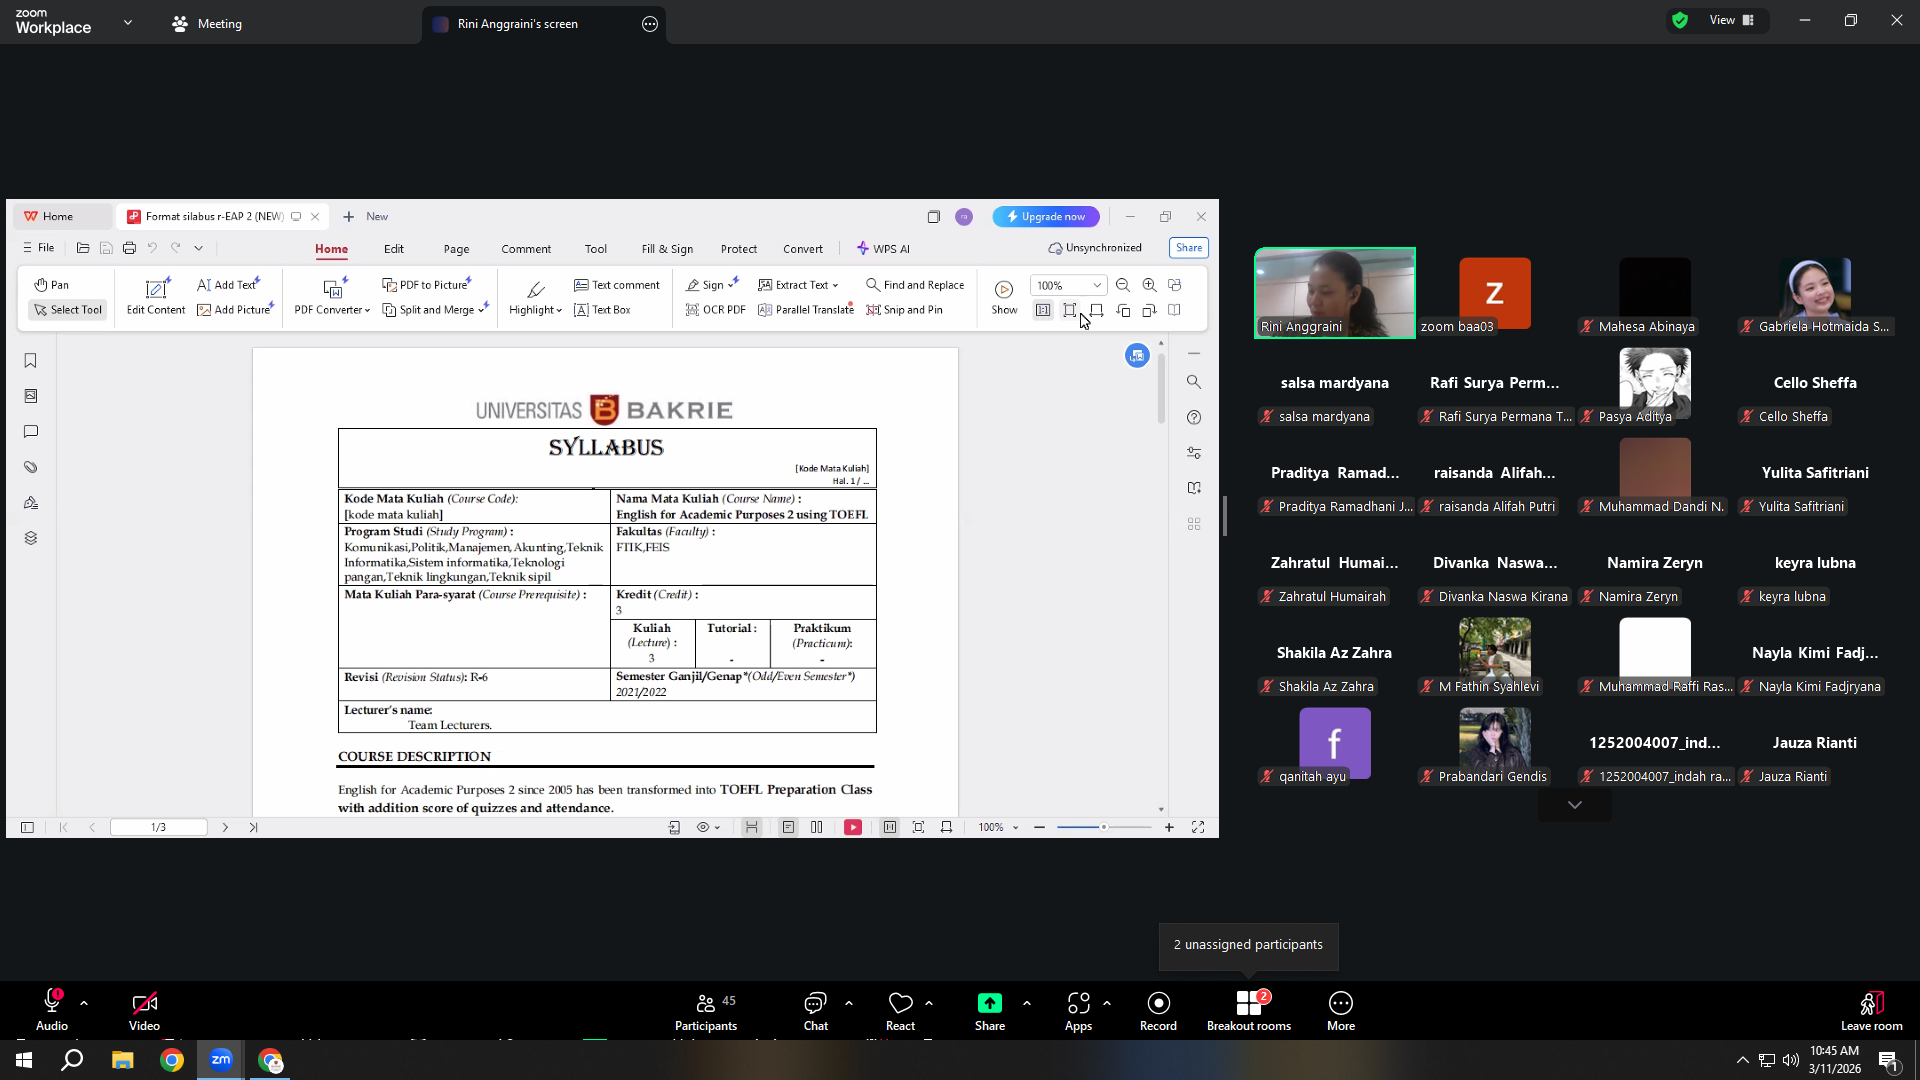
Task: Click the print icon in WPS quick access bar
Action: 129,248
